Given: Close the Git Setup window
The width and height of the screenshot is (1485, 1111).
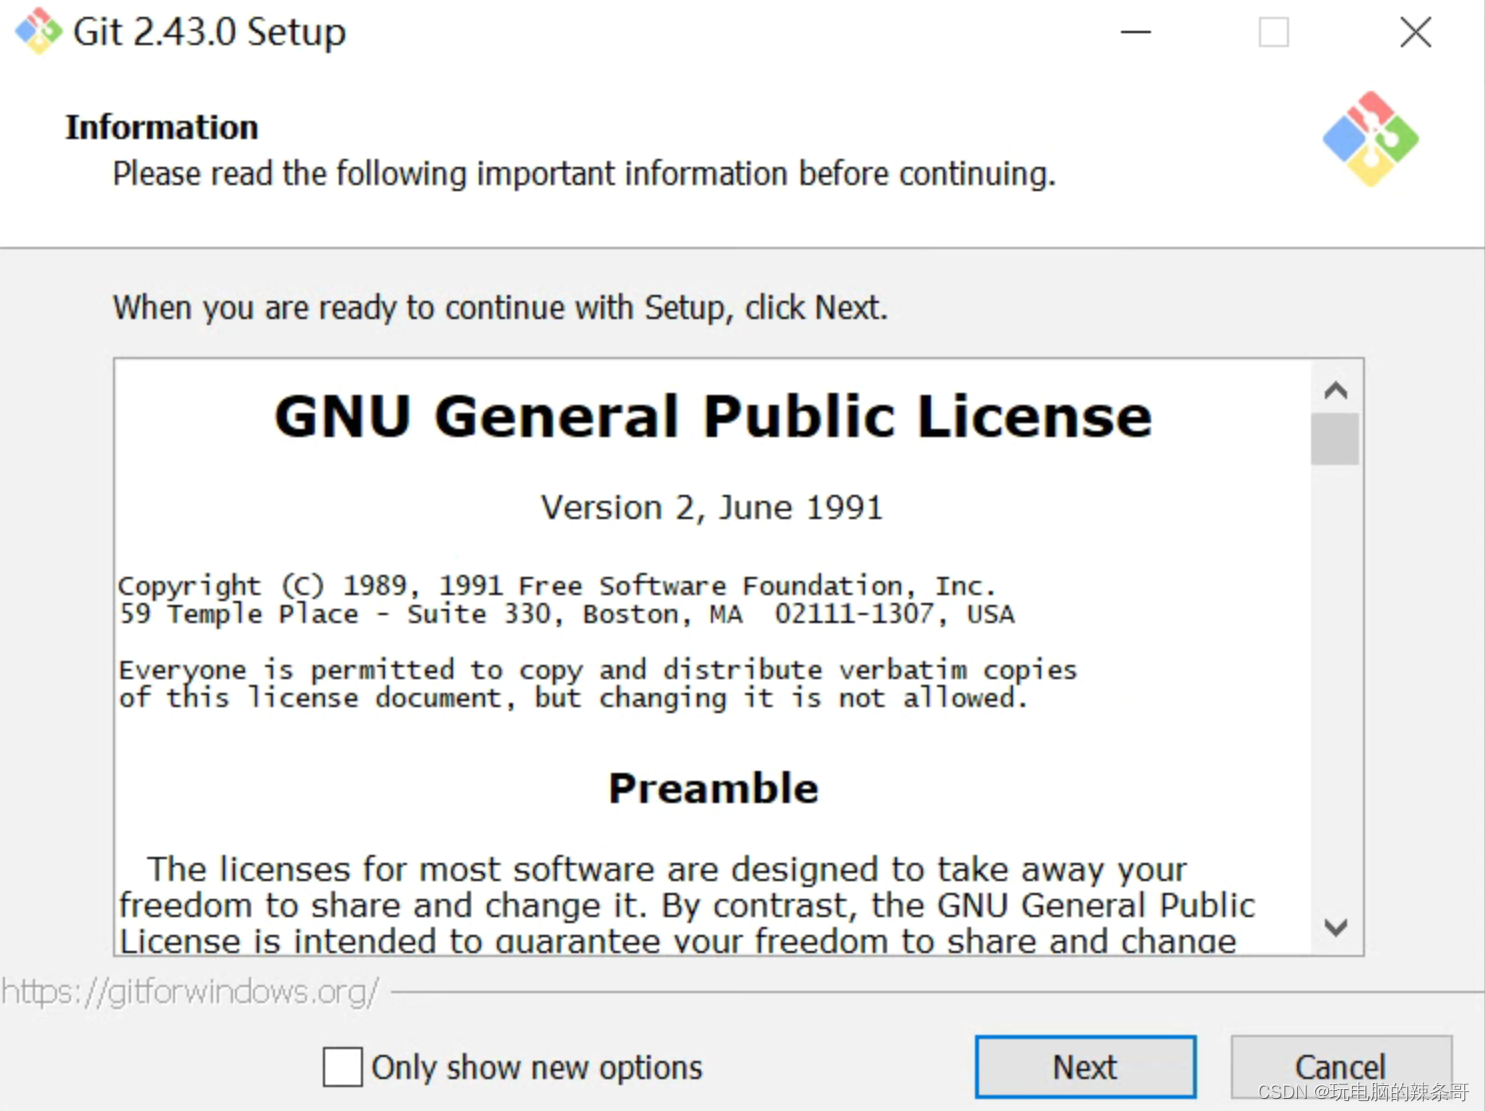Looking at the screenshot, I should click(1415, 32).
